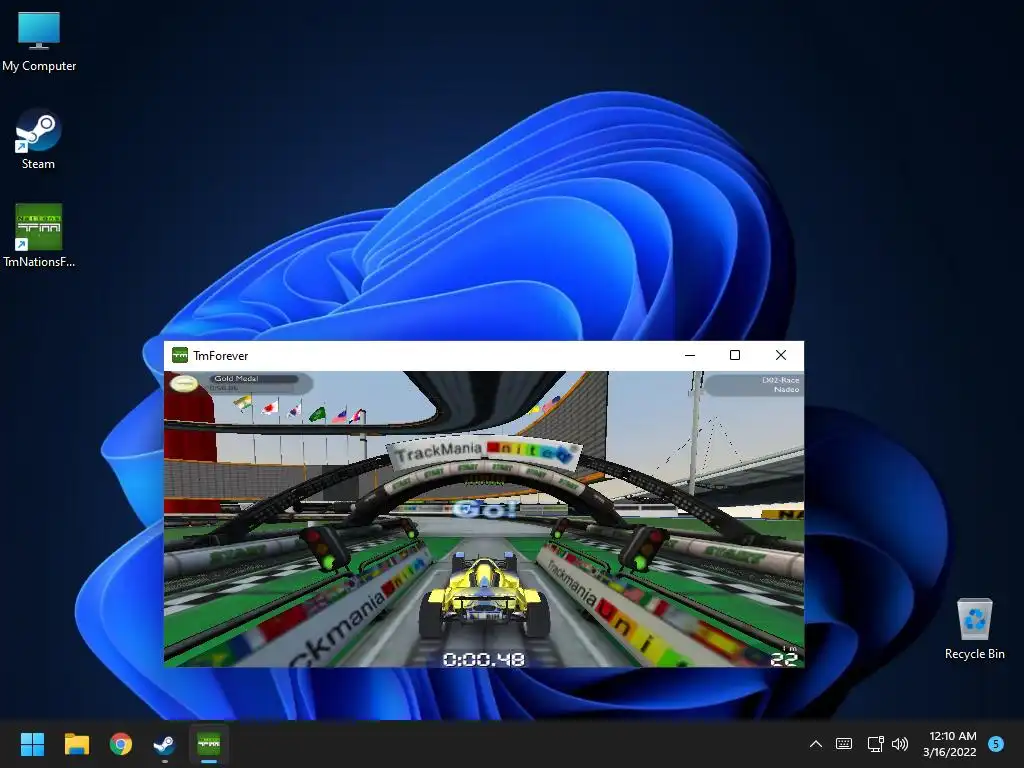Open the touch keyboard tray icon
This screenshot has height=768, width=1024.
point(844,744)
